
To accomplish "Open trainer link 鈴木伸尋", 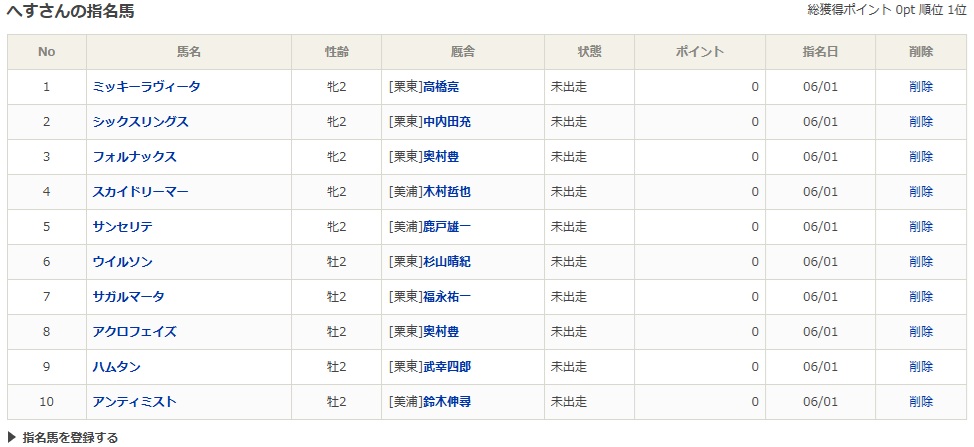I will click(x=447, y=402).
